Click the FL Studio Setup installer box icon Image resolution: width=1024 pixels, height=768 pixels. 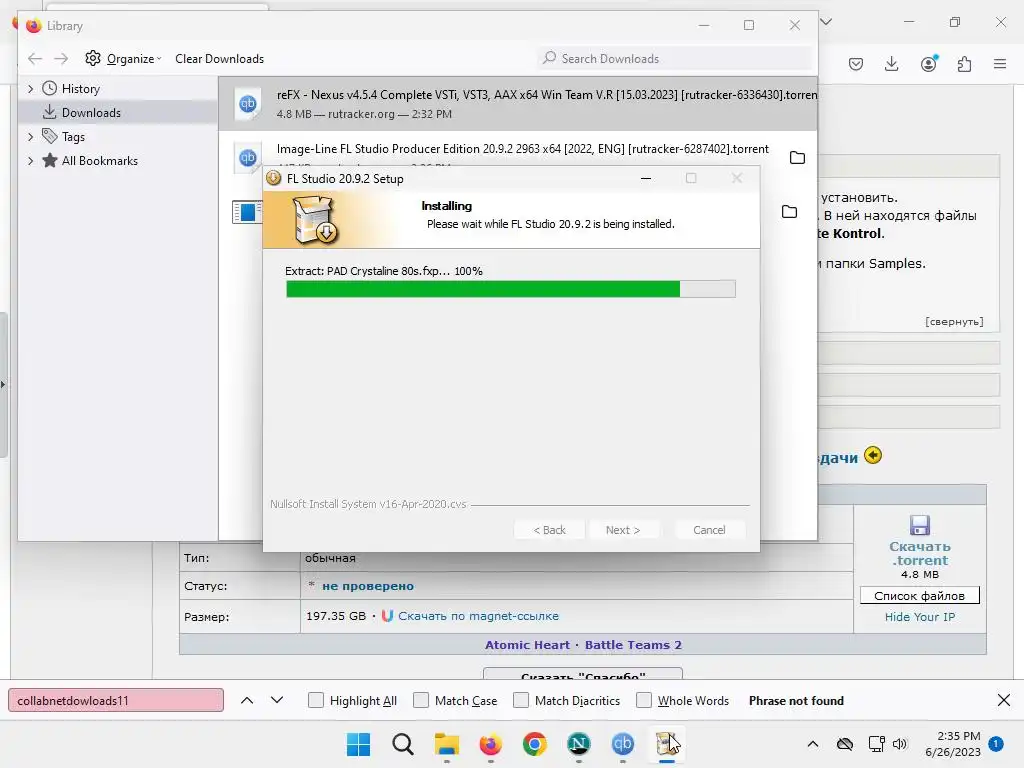coord(315,220)
